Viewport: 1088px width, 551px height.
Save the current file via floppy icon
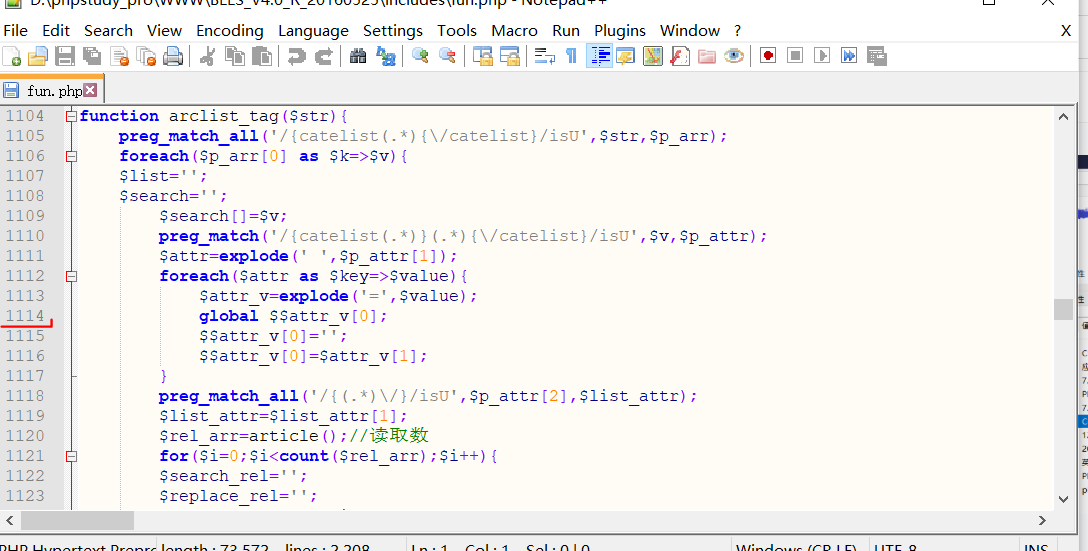(x=65, y=56)
